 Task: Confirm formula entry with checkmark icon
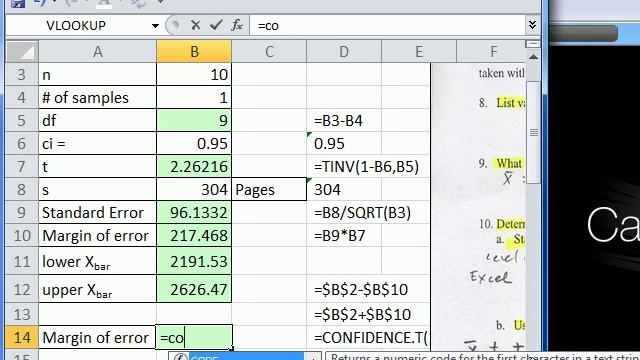216,26
